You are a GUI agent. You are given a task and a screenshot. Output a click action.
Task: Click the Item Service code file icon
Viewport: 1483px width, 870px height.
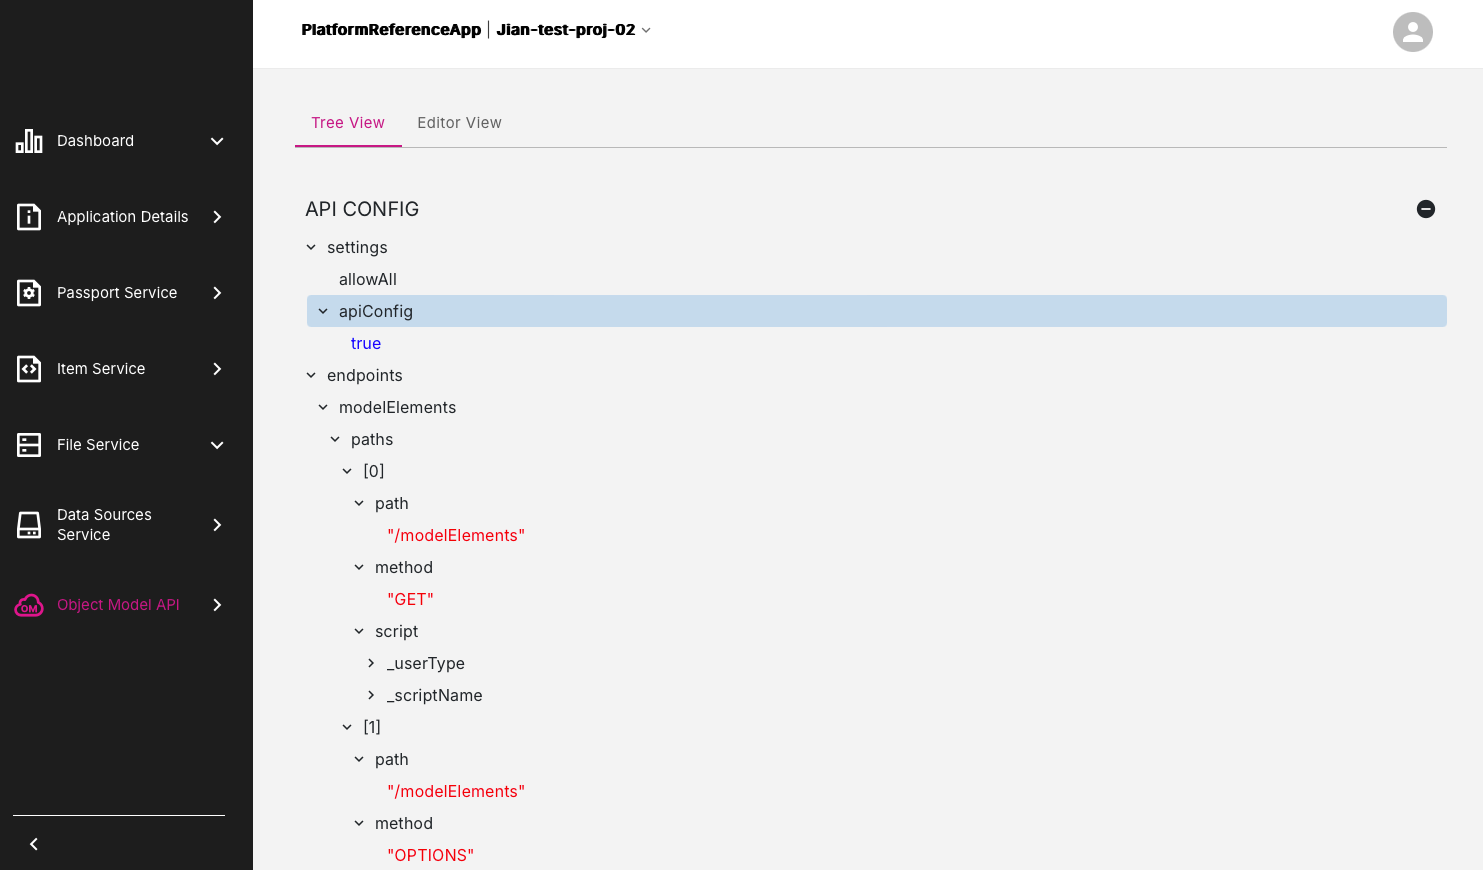[29, 369]
